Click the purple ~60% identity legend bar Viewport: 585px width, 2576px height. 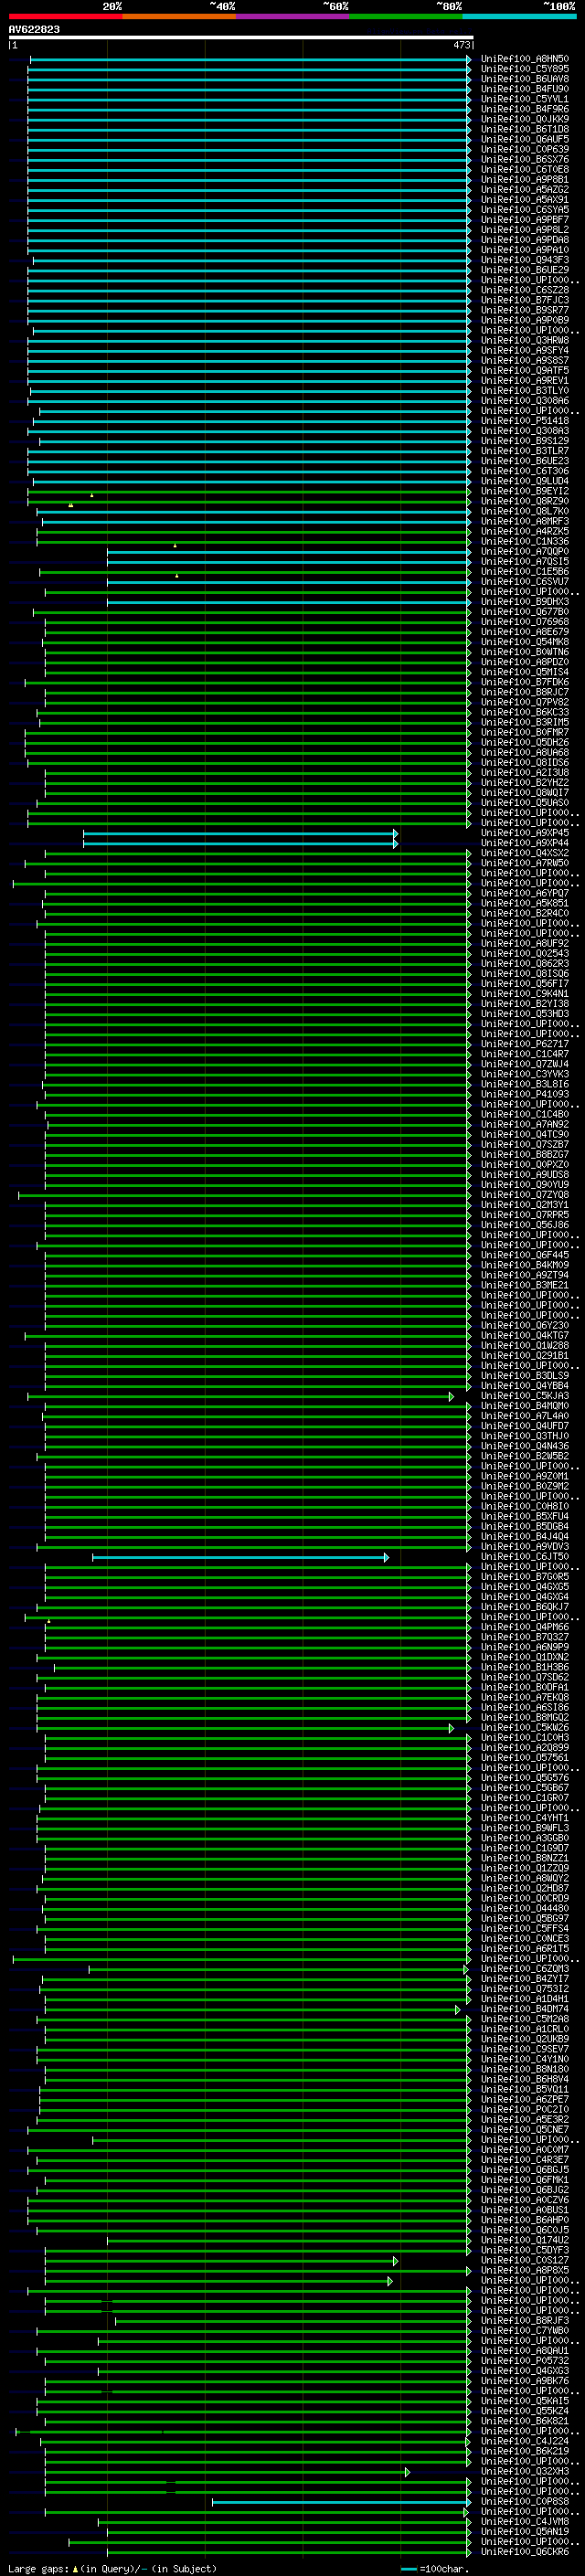(292, 16)
